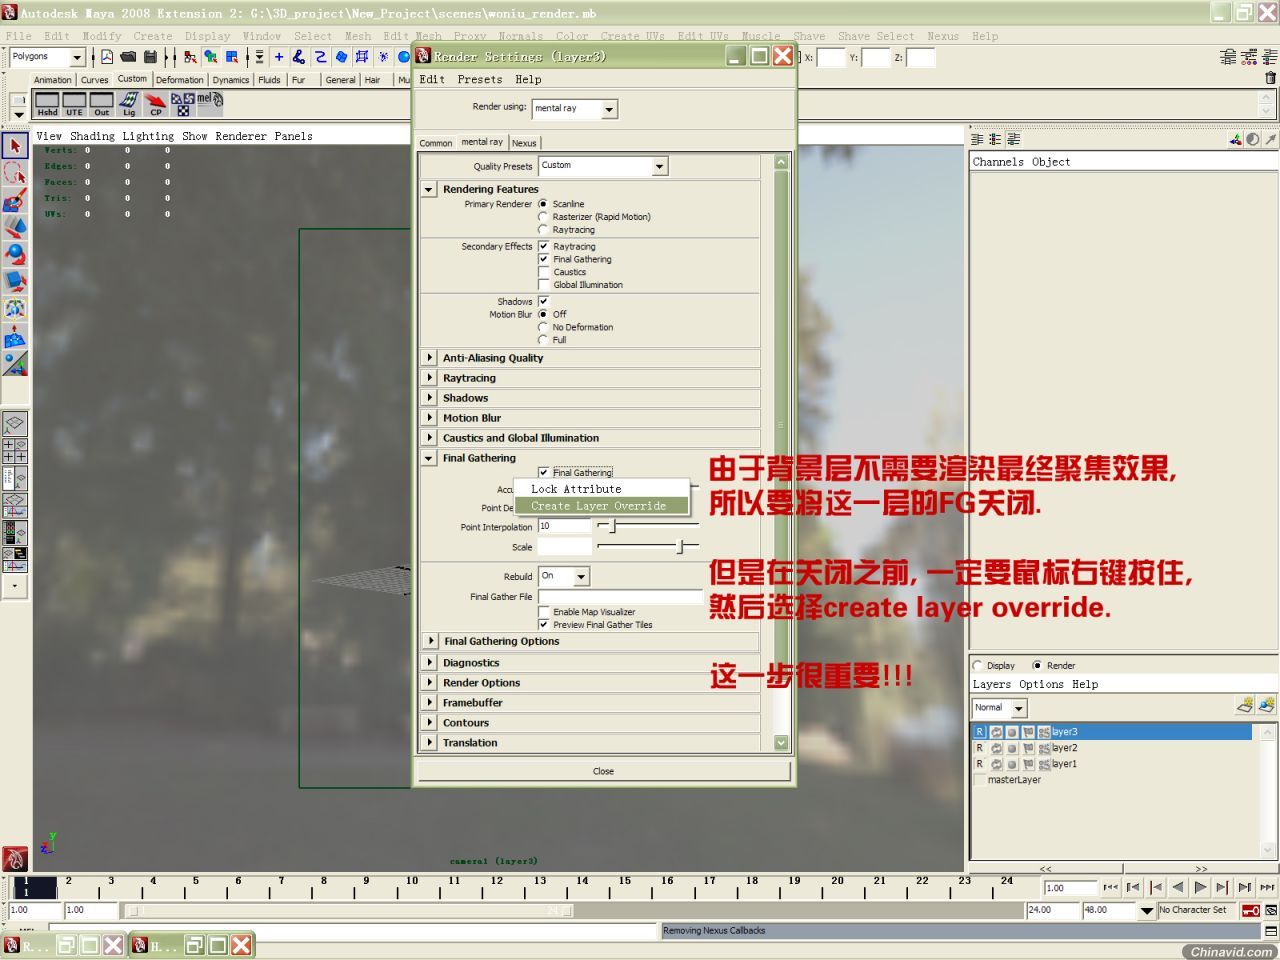Select layer2 in the render layers list
The width and height of the screenshot is (1280, 960).
1065,748
